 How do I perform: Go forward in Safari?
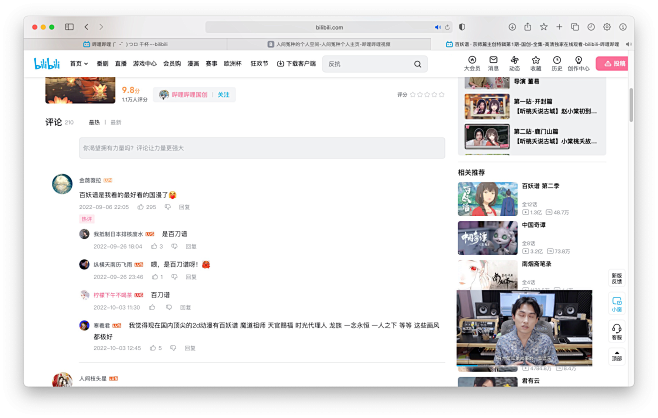[x=101, y=27]
